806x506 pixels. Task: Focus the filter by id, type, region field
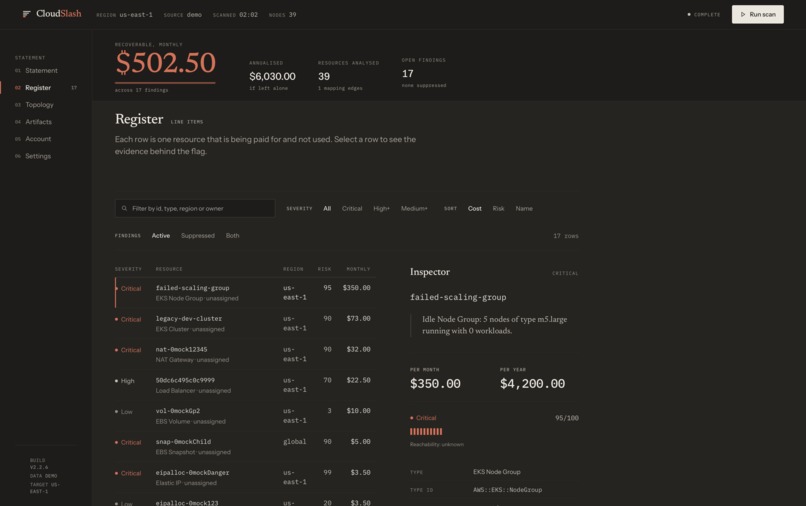(x=195, y=208)
